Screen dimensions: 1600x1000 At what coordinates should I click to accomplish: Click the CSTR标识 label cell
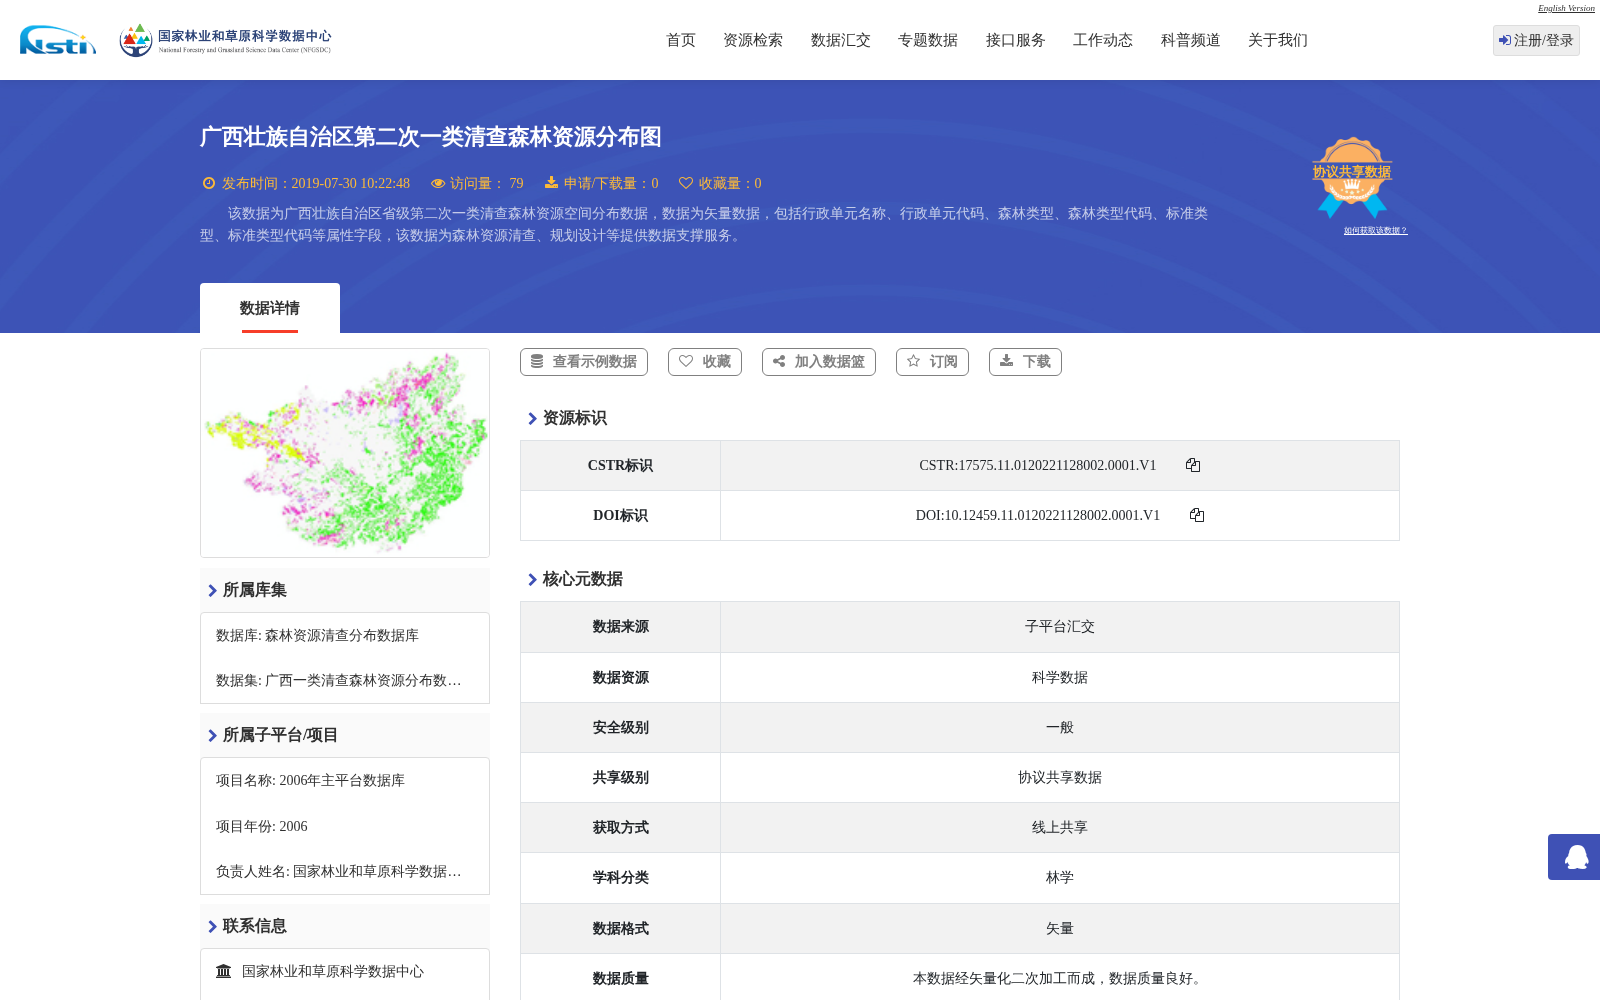point(620,465)
